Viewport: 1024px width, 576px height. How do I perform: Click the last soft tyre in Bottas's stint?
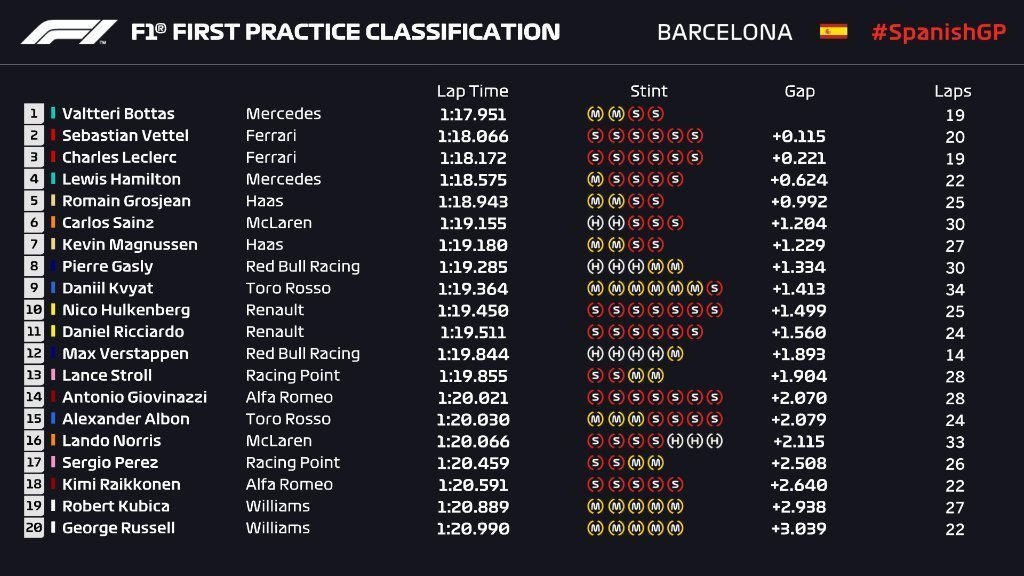tap(655, 114)
